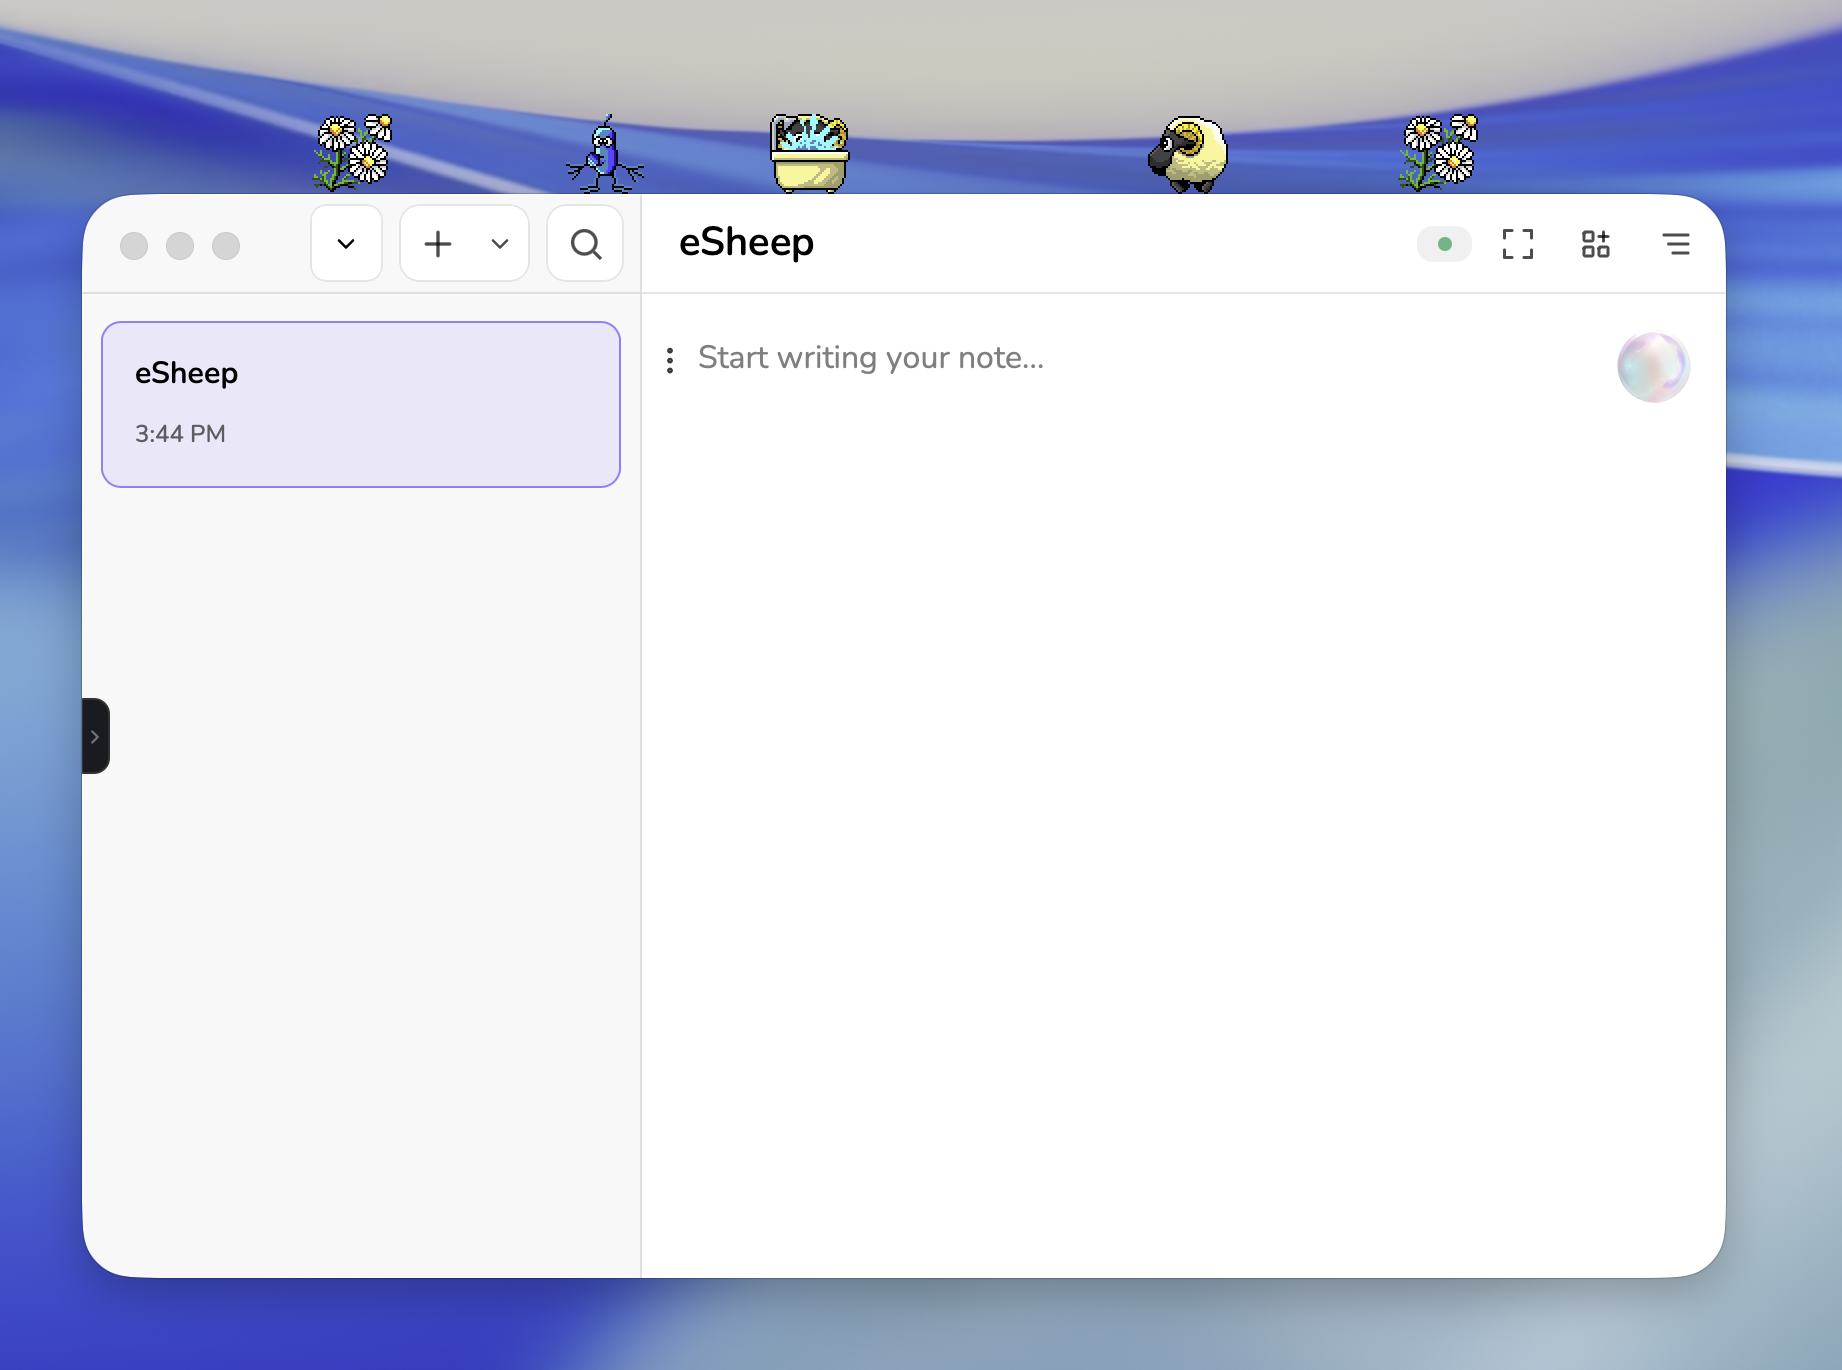Click the daisy flowers pet on the right

coord(1440,150)
